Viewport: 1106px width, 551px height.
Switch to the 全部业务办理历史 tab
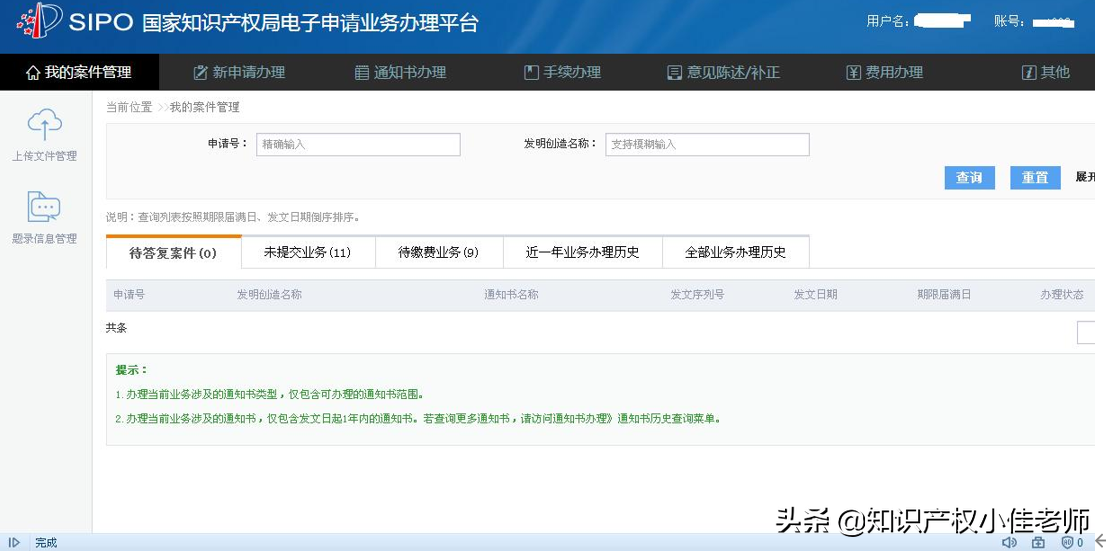[736, 253]
